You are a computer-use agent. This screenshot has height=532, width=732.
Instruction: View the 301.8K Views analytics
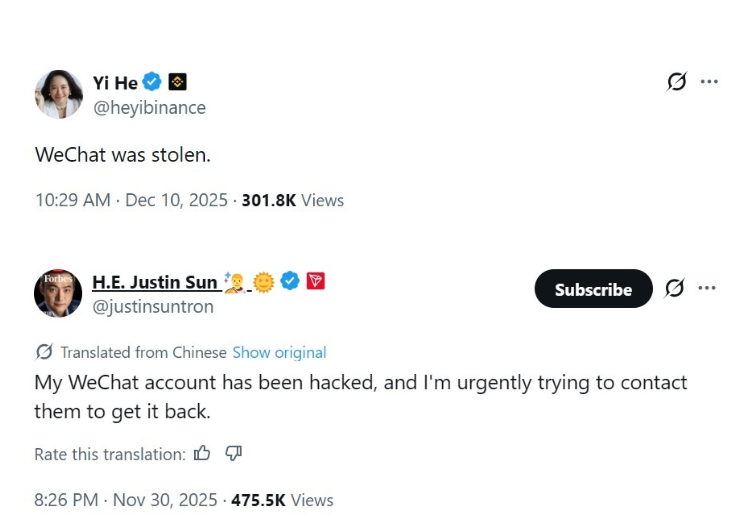292,200
